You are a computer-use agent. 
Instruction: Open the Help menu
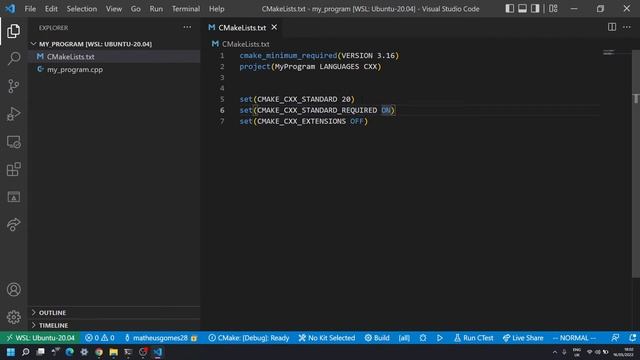216,9
